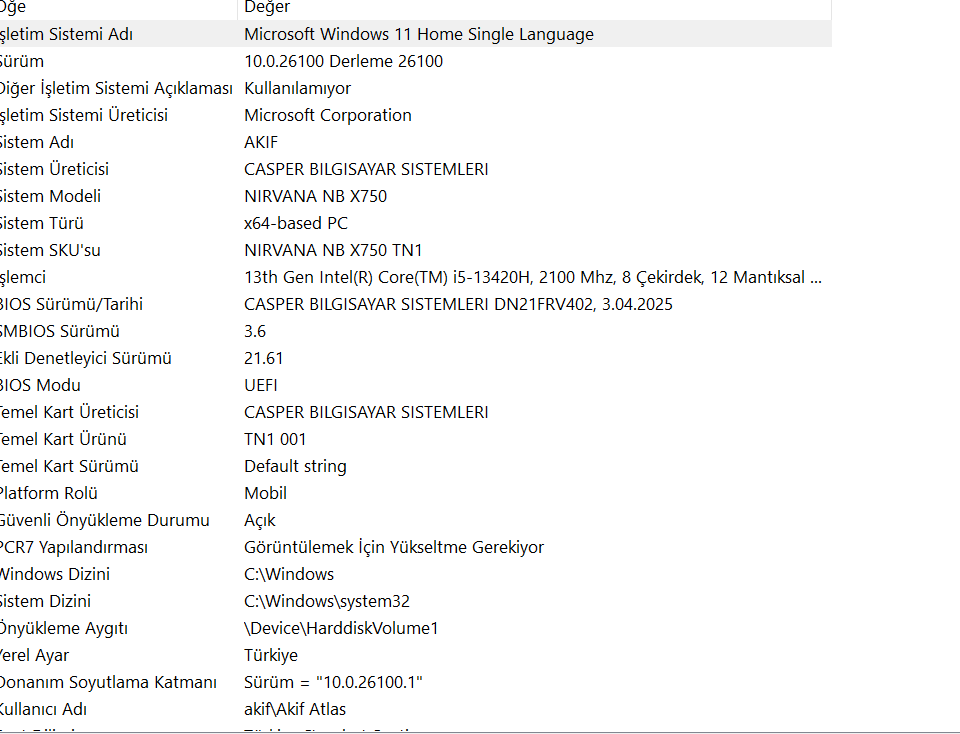Click value Görüntülemek İçin Yükseltme Gerekiyor

coord(394,547)
